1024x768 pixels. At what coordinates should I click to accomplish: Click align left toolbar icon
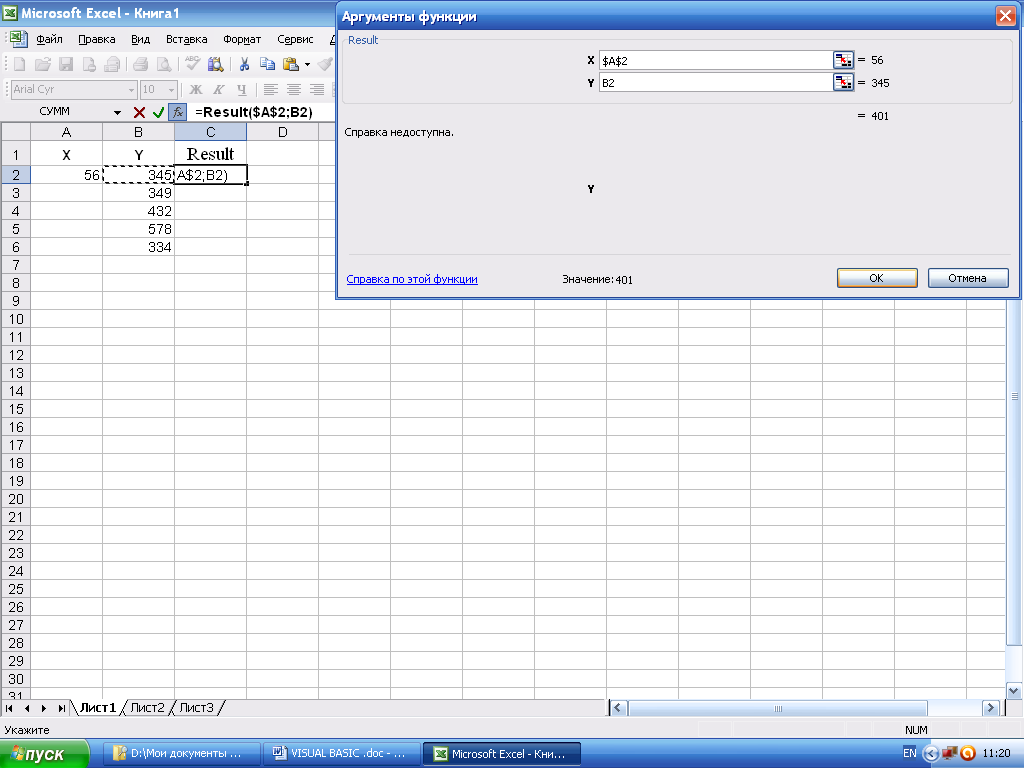tap(270, 89)
